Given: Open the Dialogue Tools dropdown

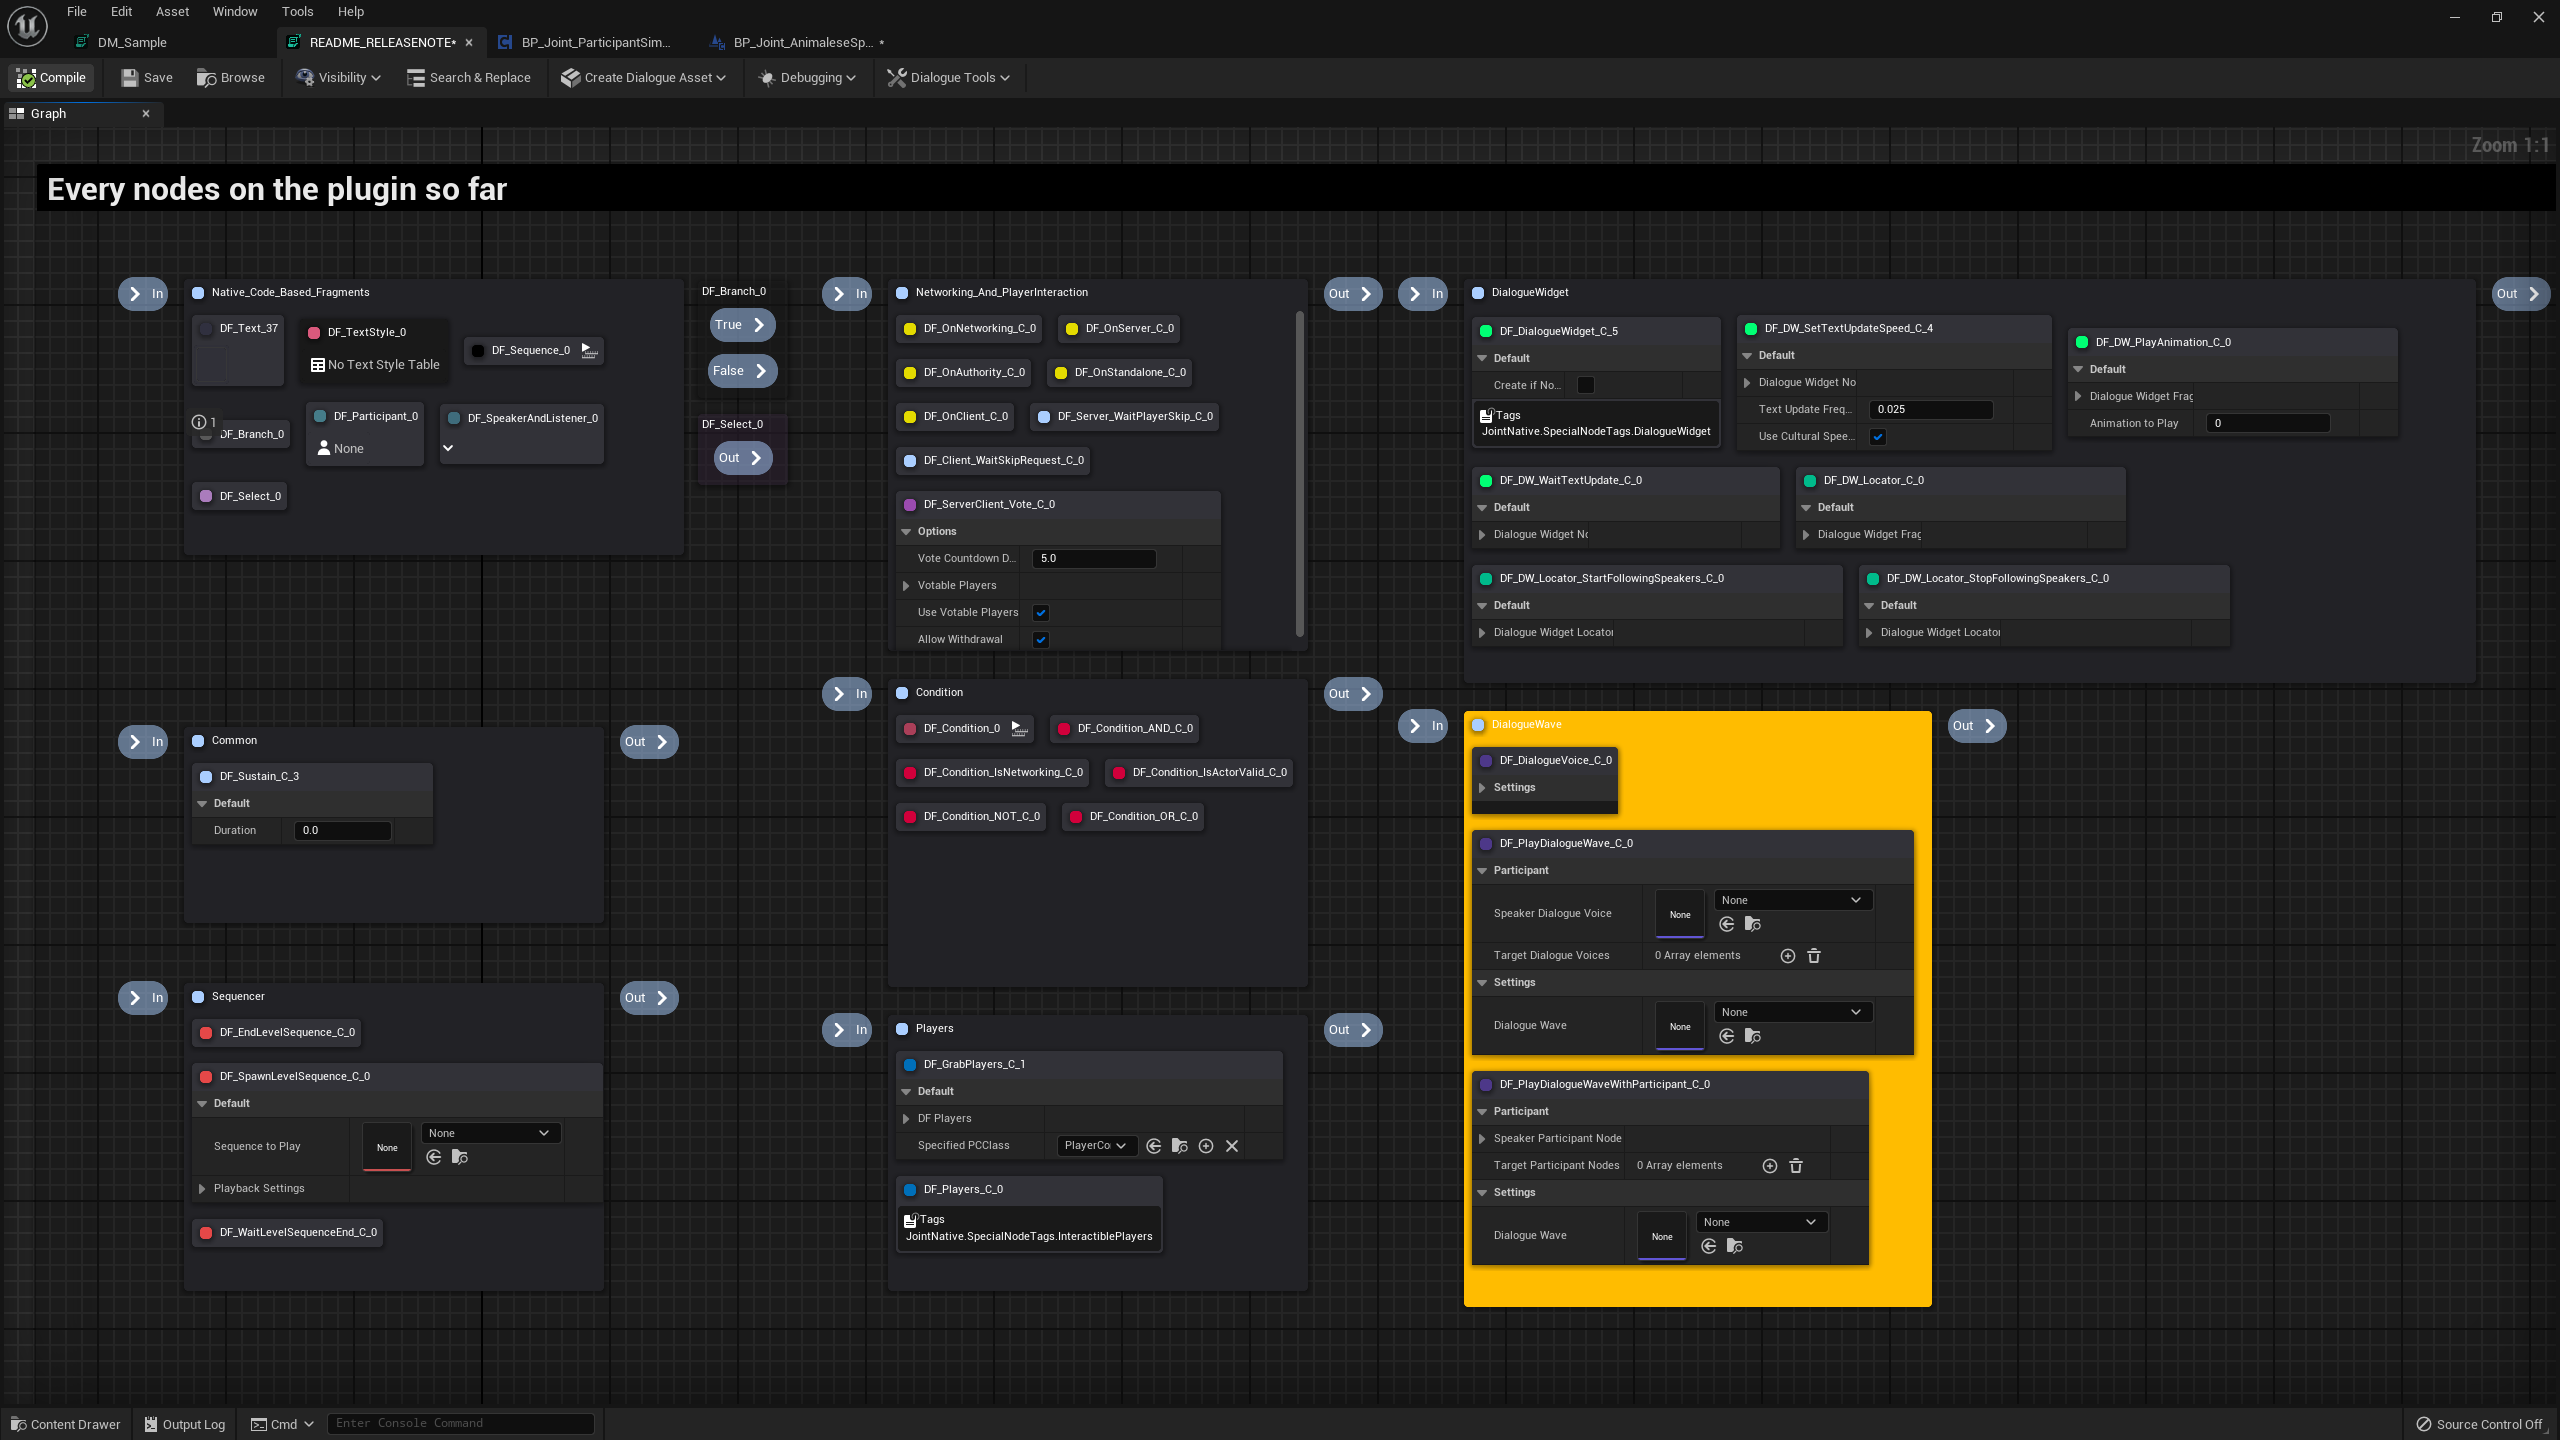Looking at the screenshot, I should click(949, 78).
